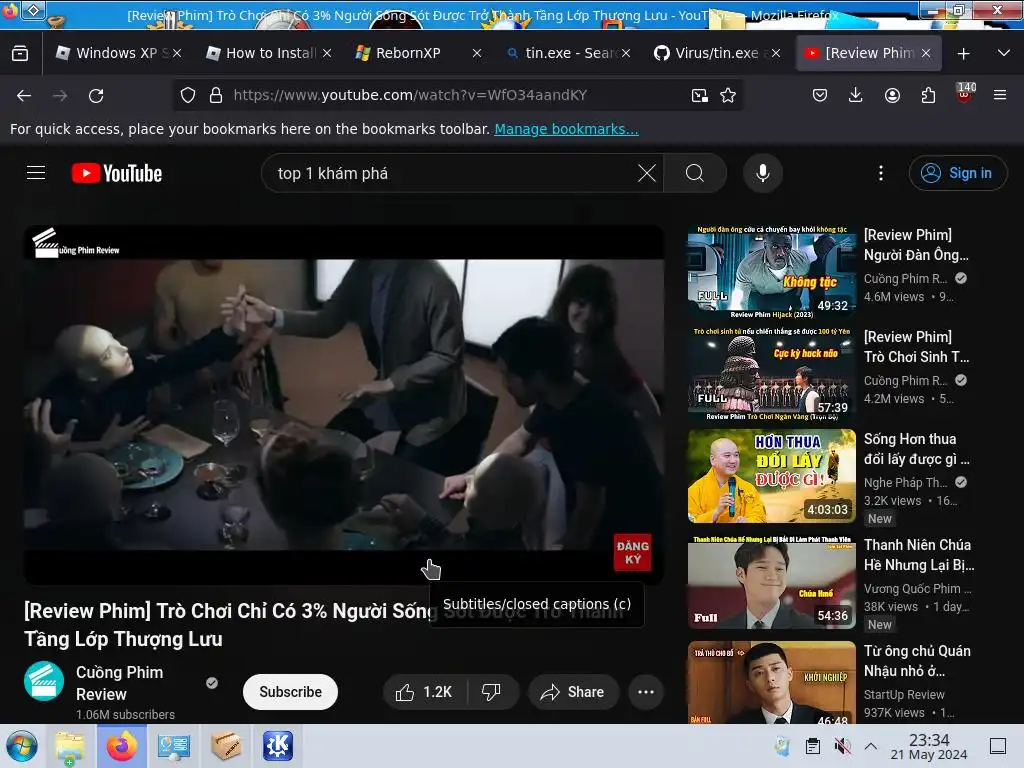Close the Review Phim YouTube tab
Image resolution: width=1024 pixels, height=768 pixels.
(925, 53)
